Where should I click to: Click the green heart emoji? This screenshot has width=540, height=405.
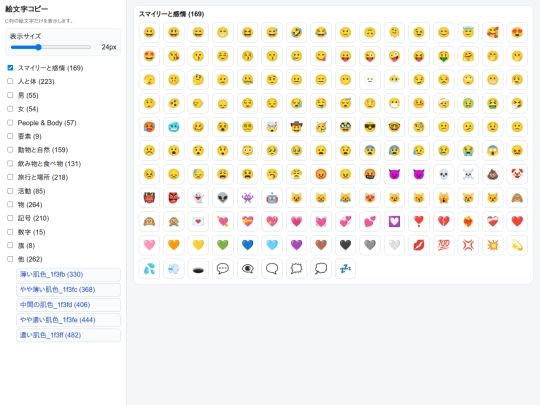(222, 245)
